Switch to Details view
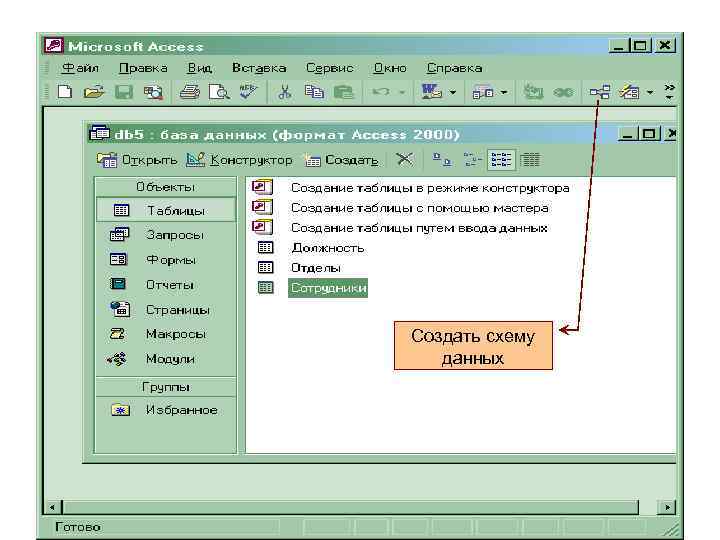The height and width of the screenshot is (540, 720). tap(530, 159)
